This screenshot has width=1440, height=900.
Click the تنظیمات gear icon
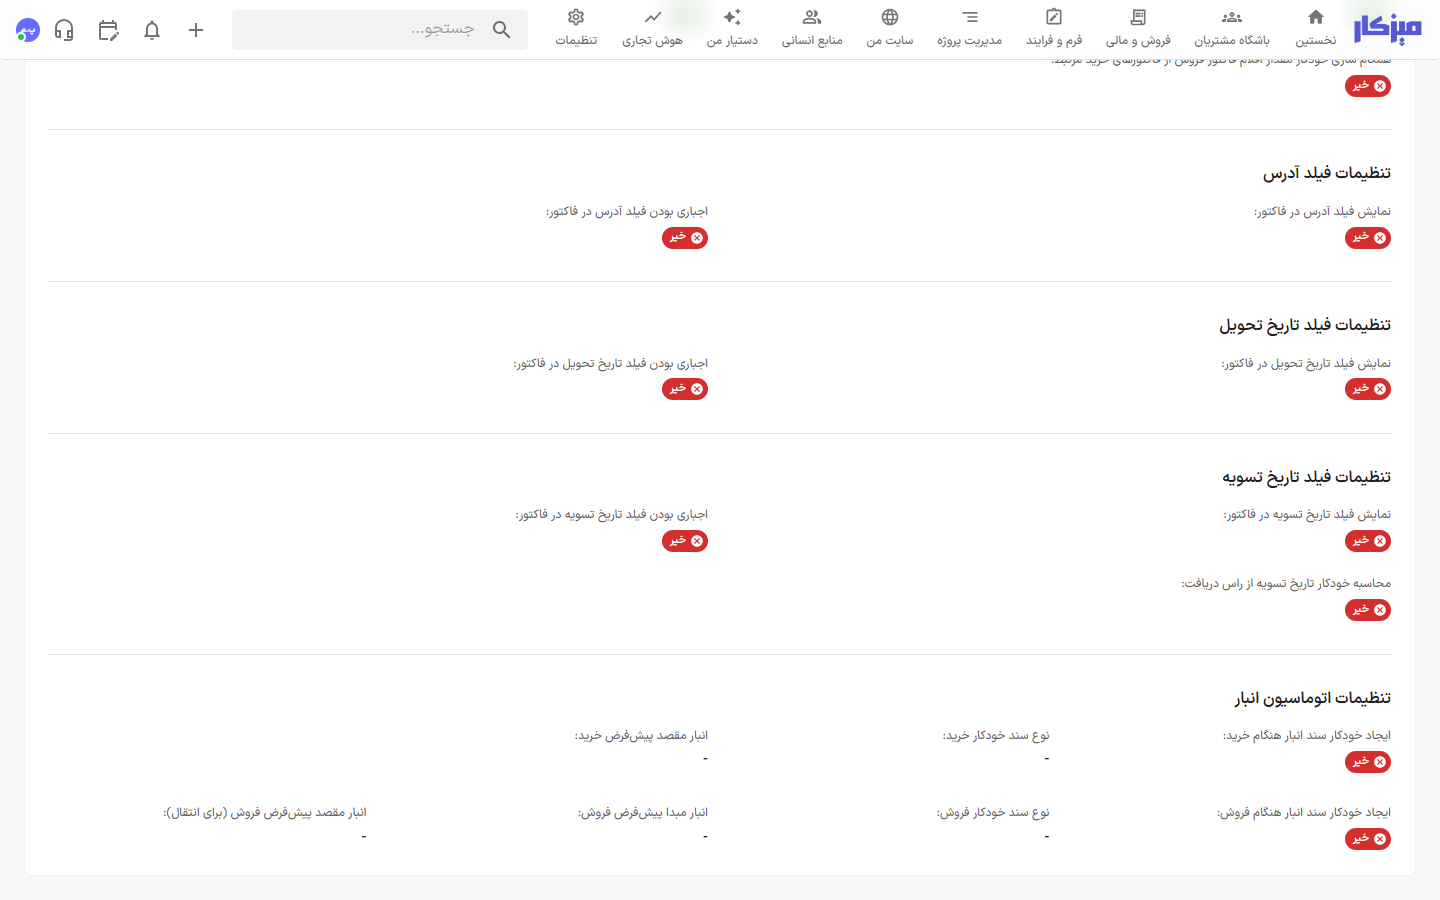[x=576, y=17]
